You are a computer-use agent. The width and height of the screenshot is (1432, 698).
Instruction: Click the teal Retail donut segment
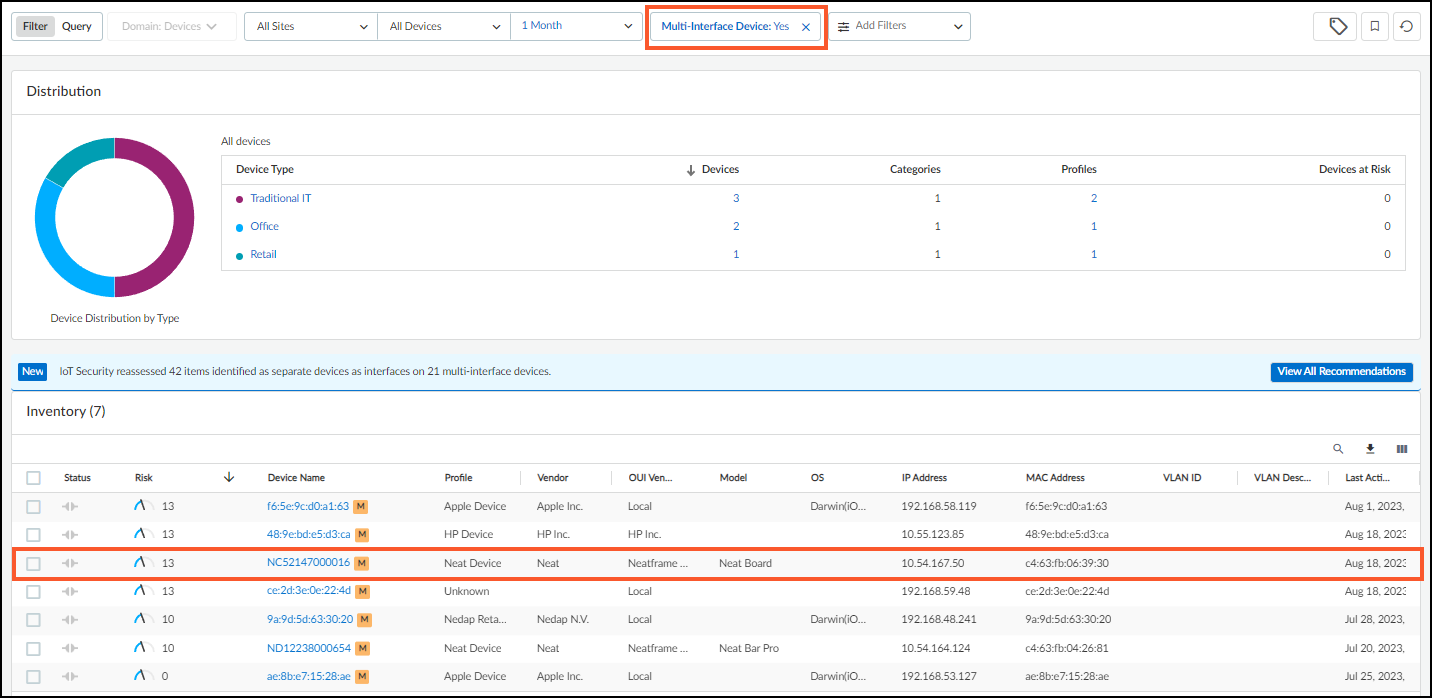coord(78,160)
